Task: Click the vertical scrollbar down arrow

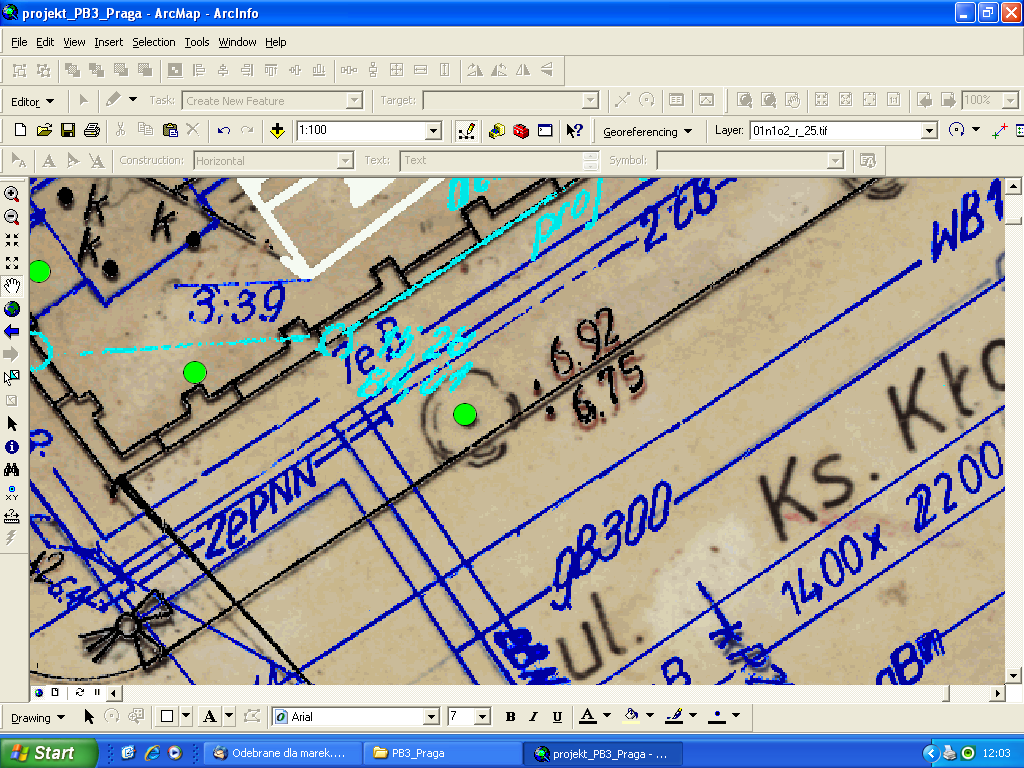Action: (1014, 676)
